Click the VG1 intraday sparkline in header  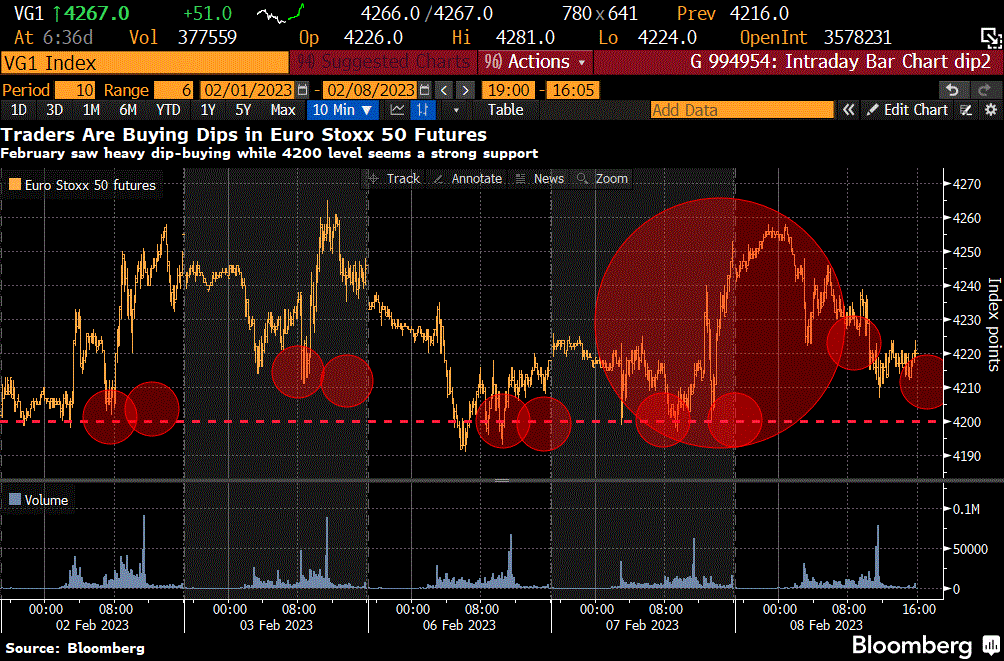point(280,13)
